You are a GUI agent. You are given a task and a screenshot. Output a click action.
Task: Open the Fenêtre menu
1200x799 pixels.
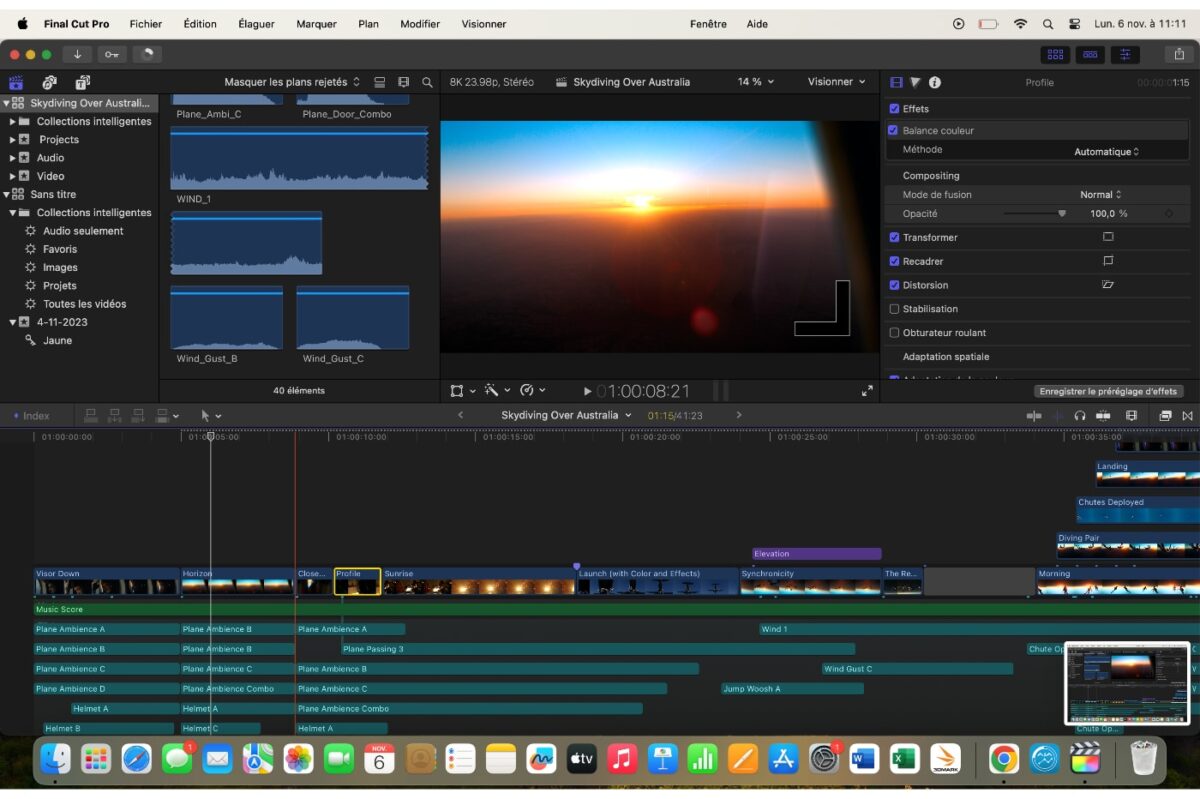pyautogui.click(x=708, y=24)
